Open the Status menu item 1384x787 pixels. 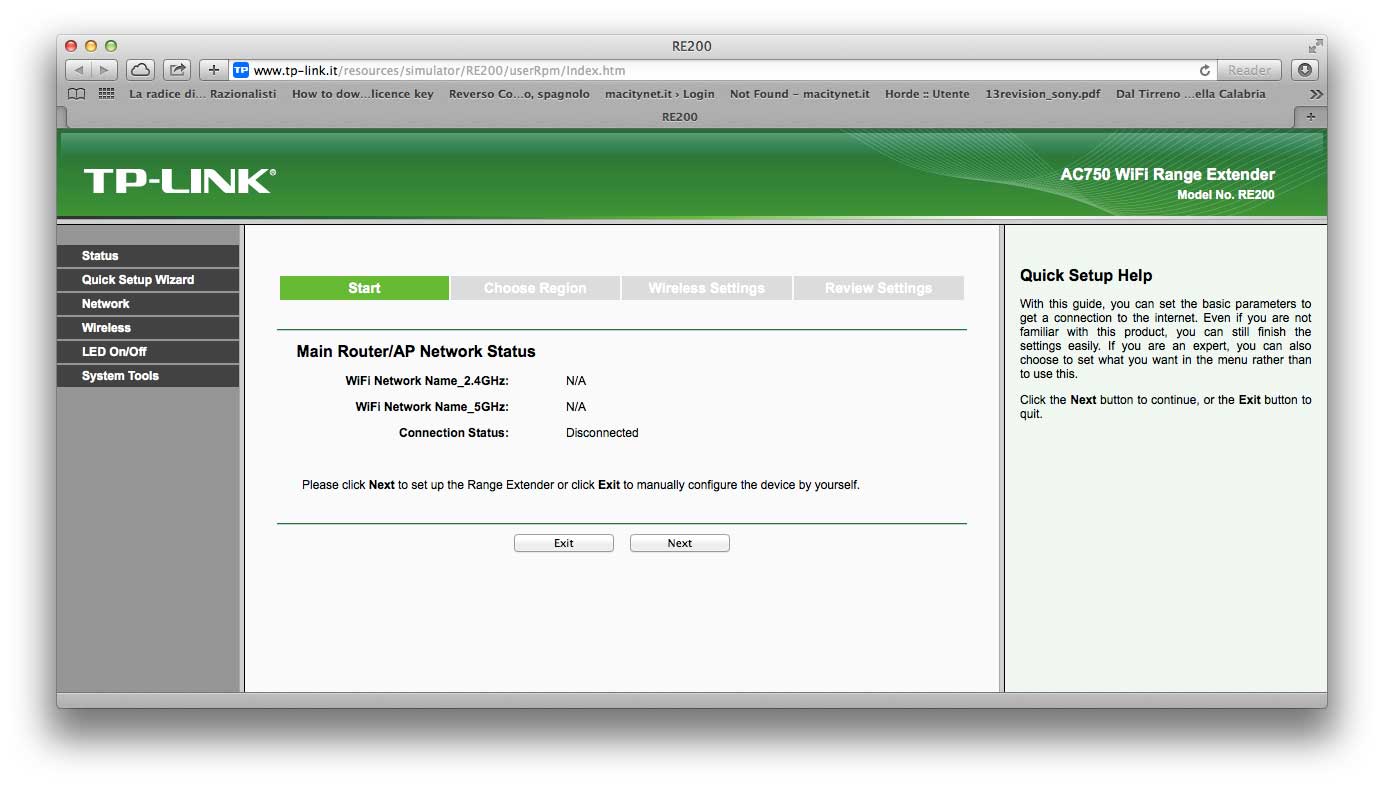pyautogui.click(x=148, y=256)
